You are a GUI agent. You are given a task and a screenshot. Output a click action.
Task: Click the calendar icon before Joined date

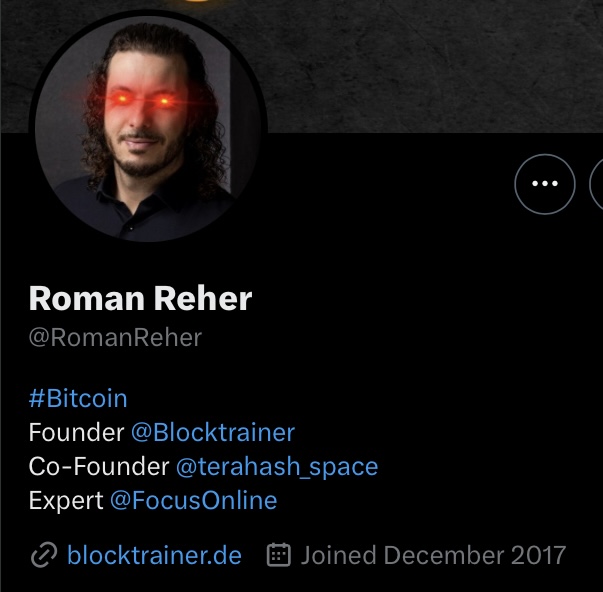pyautogui.click(x=279, y=555)
